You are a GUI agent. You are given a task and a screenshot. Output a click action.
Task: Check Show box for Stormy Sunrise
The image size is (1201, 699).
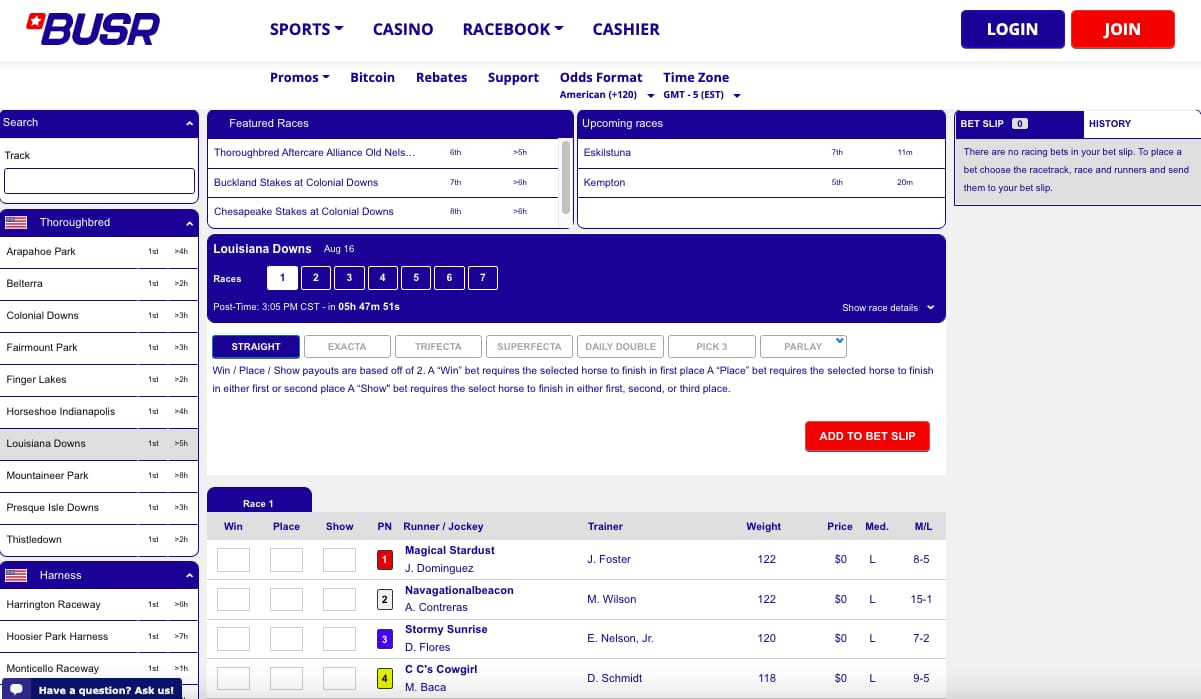(x=339, y=638)
